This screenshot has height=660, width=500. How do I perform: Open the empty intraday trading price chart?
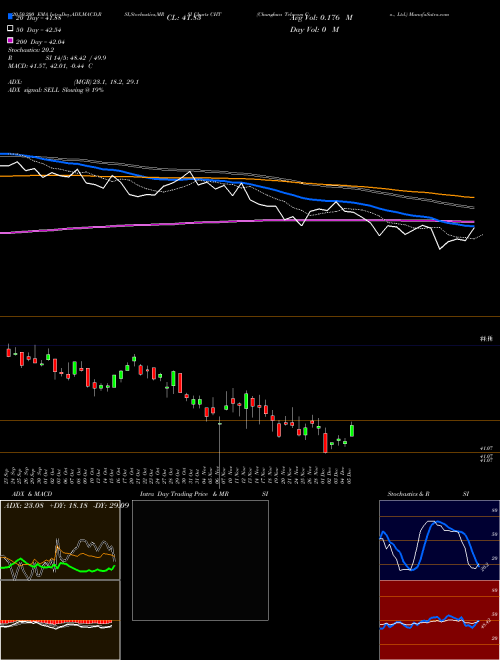[200, 560]
